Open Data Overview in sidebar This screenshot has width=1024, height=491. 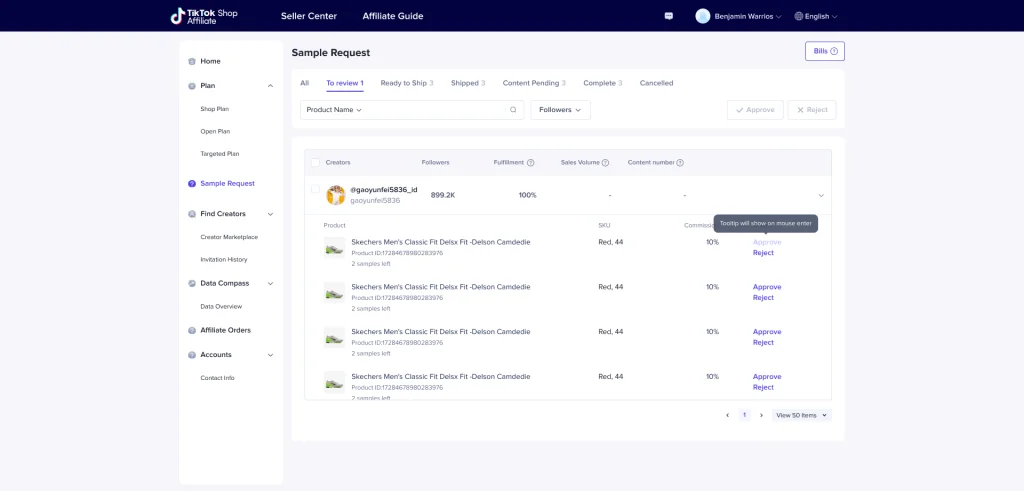click(221, 306)
